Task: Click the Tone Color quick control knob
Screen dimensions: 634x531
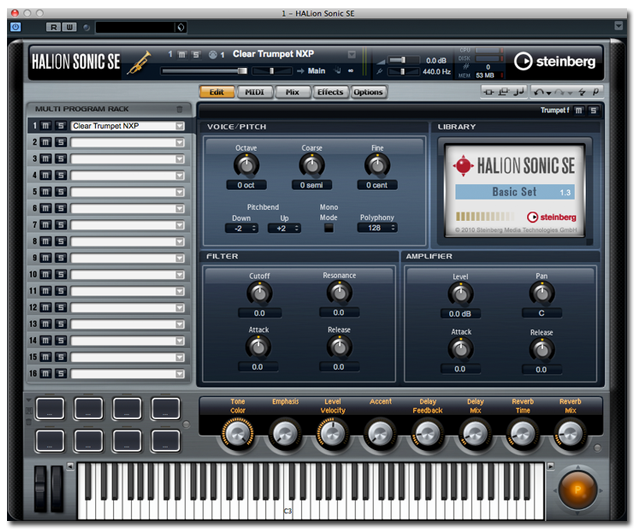Action: tap(238, 434)
